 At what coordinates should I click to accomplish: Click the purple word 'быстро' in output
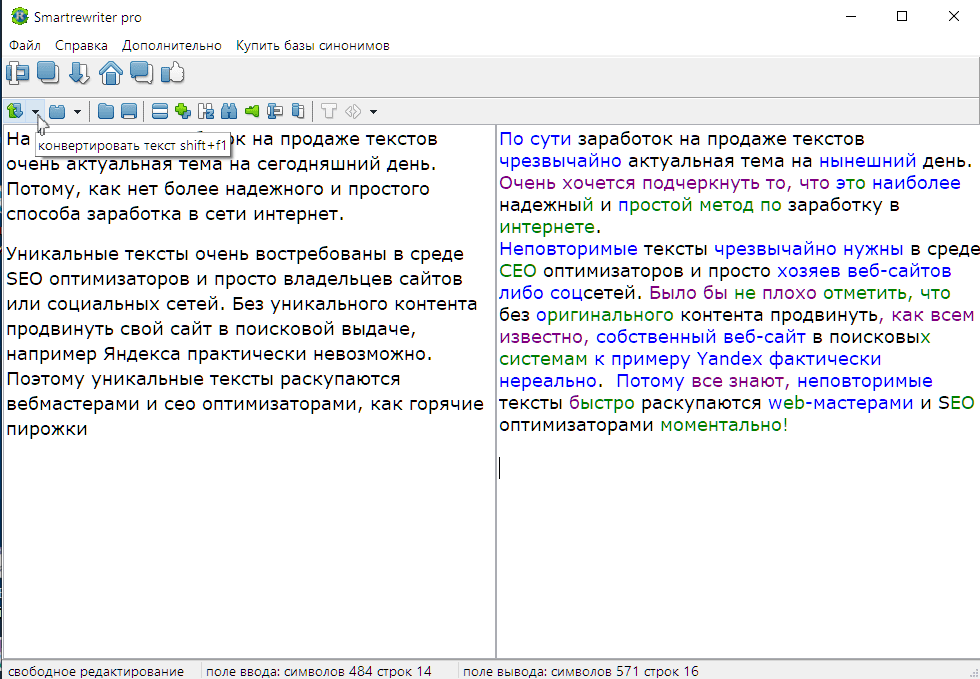[602, 403]
